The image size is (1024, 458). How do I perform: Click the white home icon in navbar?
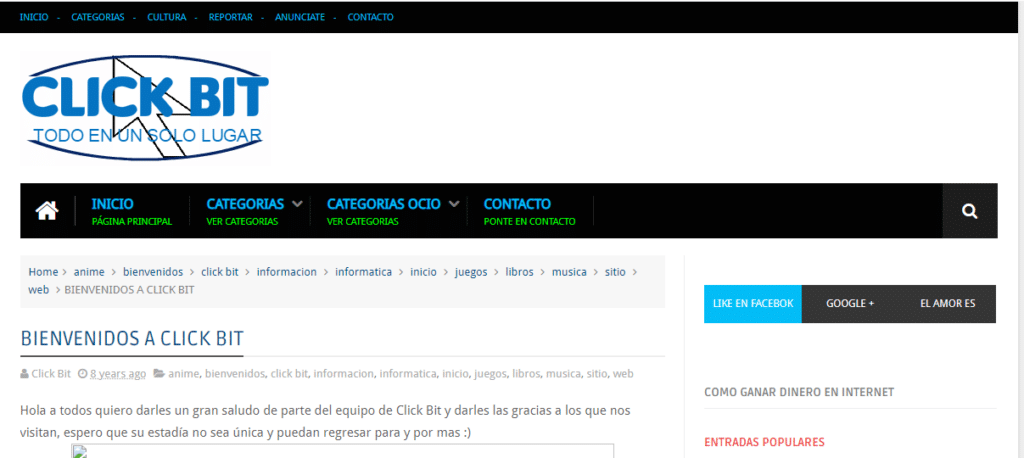pyautogui.click(x=47, y=210)
